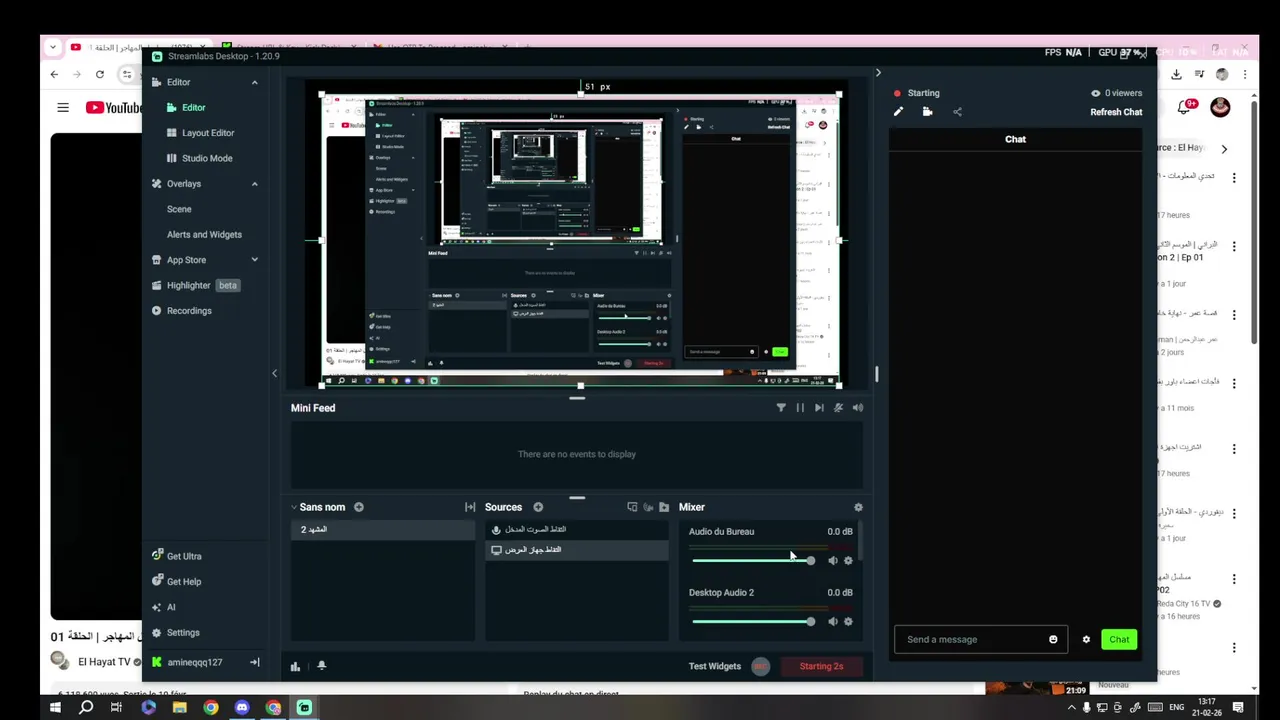Screen dimensions: 1280x720
Task: Mute Desktop Audio 2 speaker icon
Action: (832, 622)
